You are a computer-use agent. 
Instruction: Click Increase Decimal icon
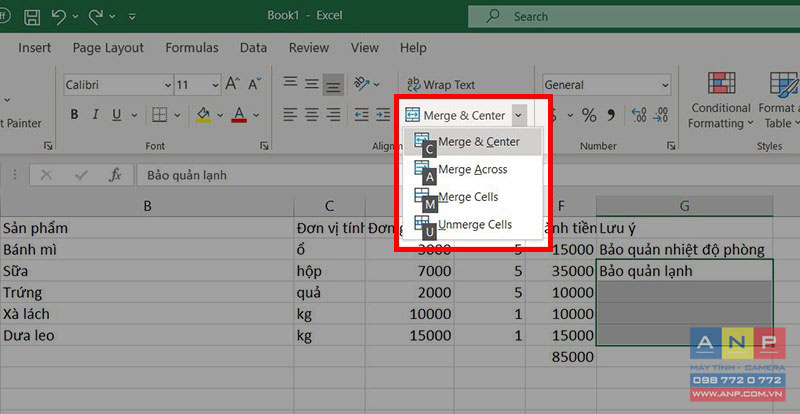639,115
